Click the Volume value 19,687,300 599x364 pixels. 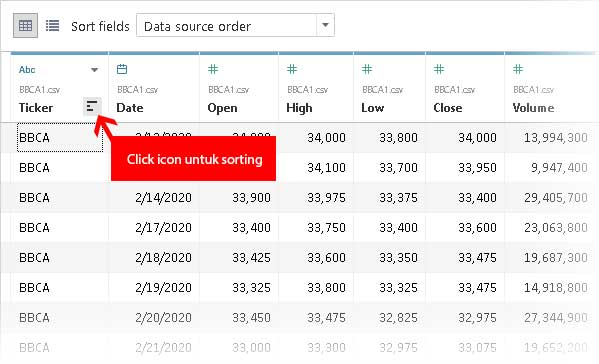click(x=555, y=257)
